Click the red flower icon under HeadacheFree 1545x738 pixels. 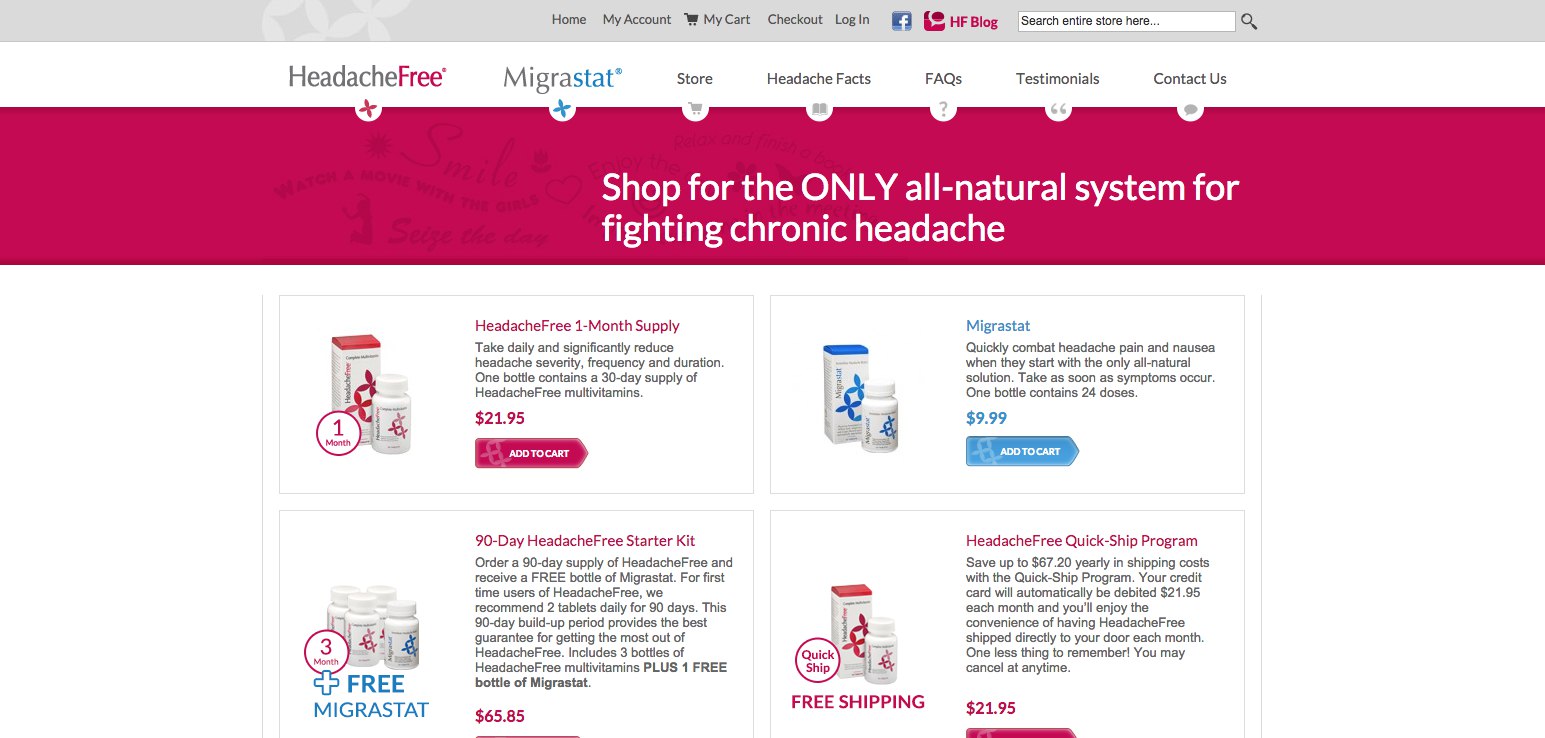tap(368, 109)
